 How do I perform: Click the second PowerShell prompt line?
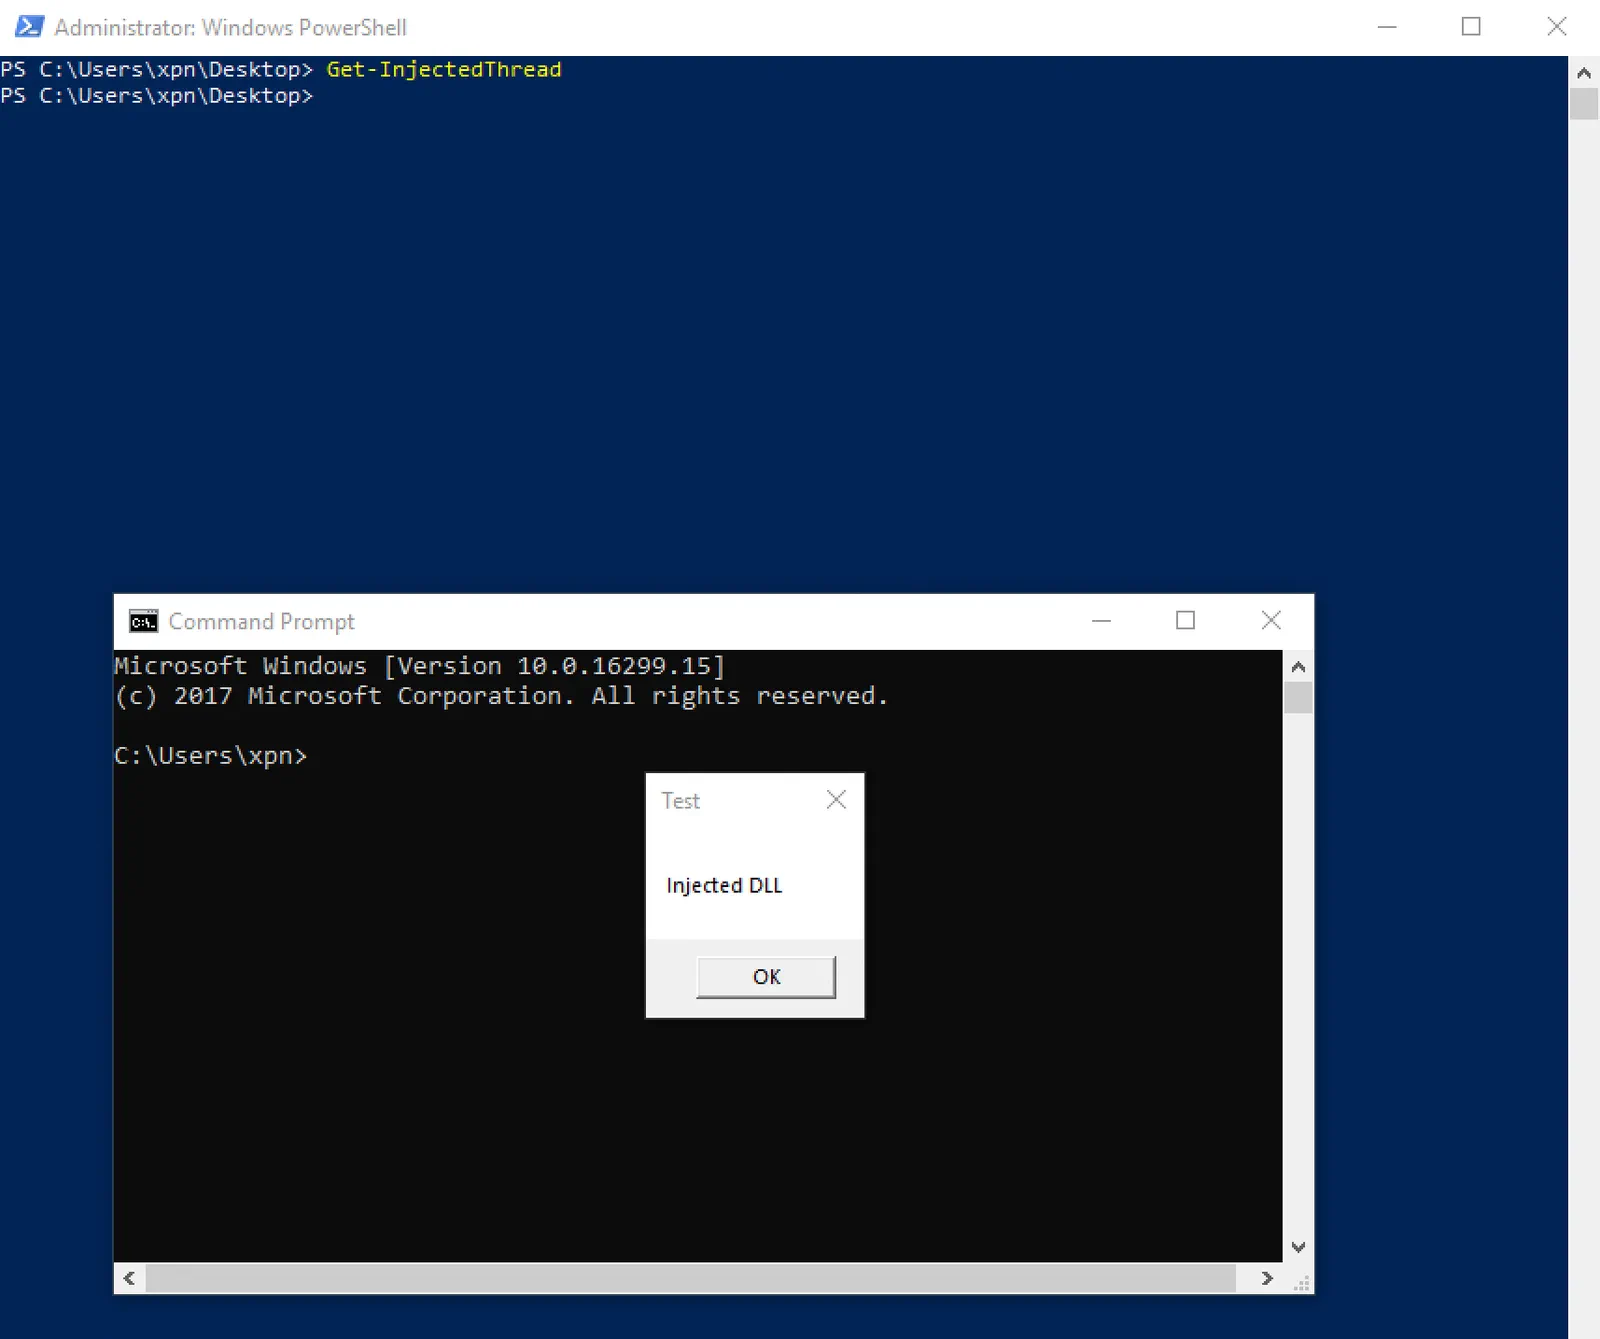[x=157, y=96]
